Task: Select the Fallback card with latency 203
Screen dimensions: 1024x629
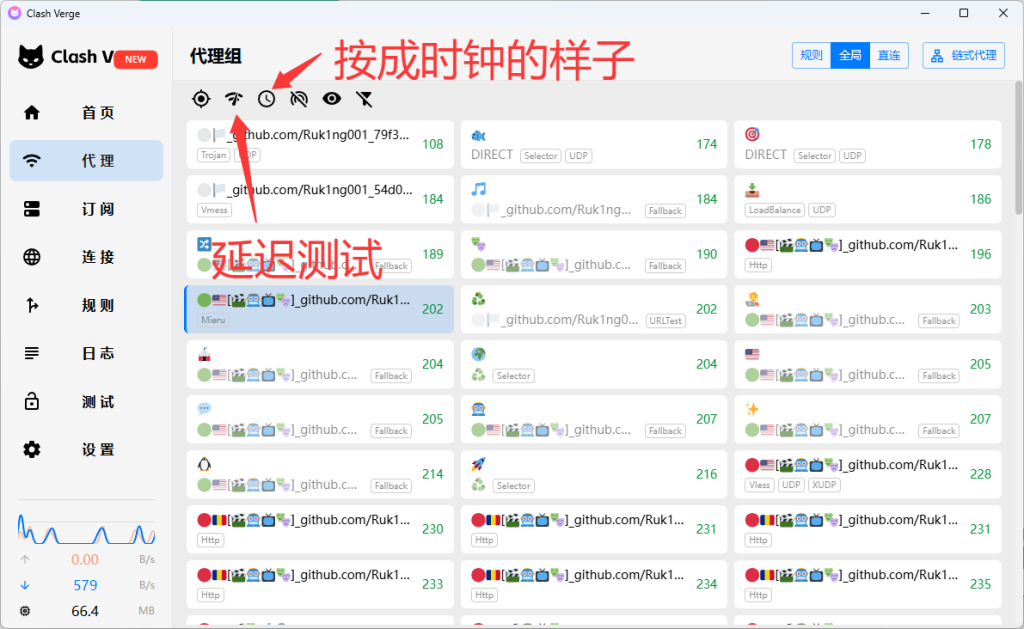Action: (x=867, y=309)
